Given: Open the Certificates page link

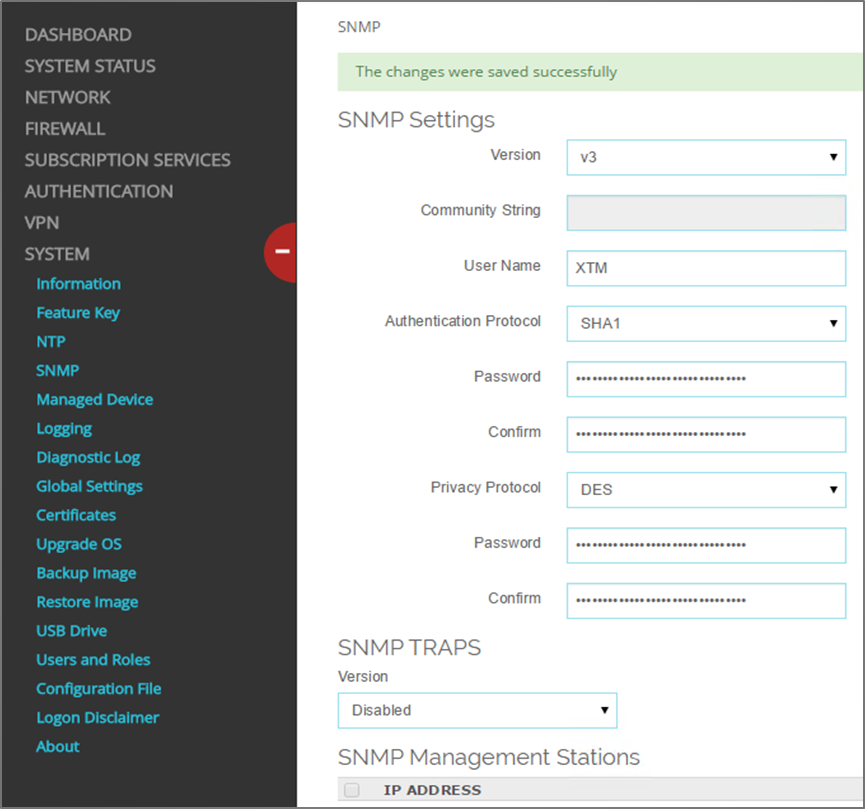Looking at the screenshot, I should tap(76, 516).
